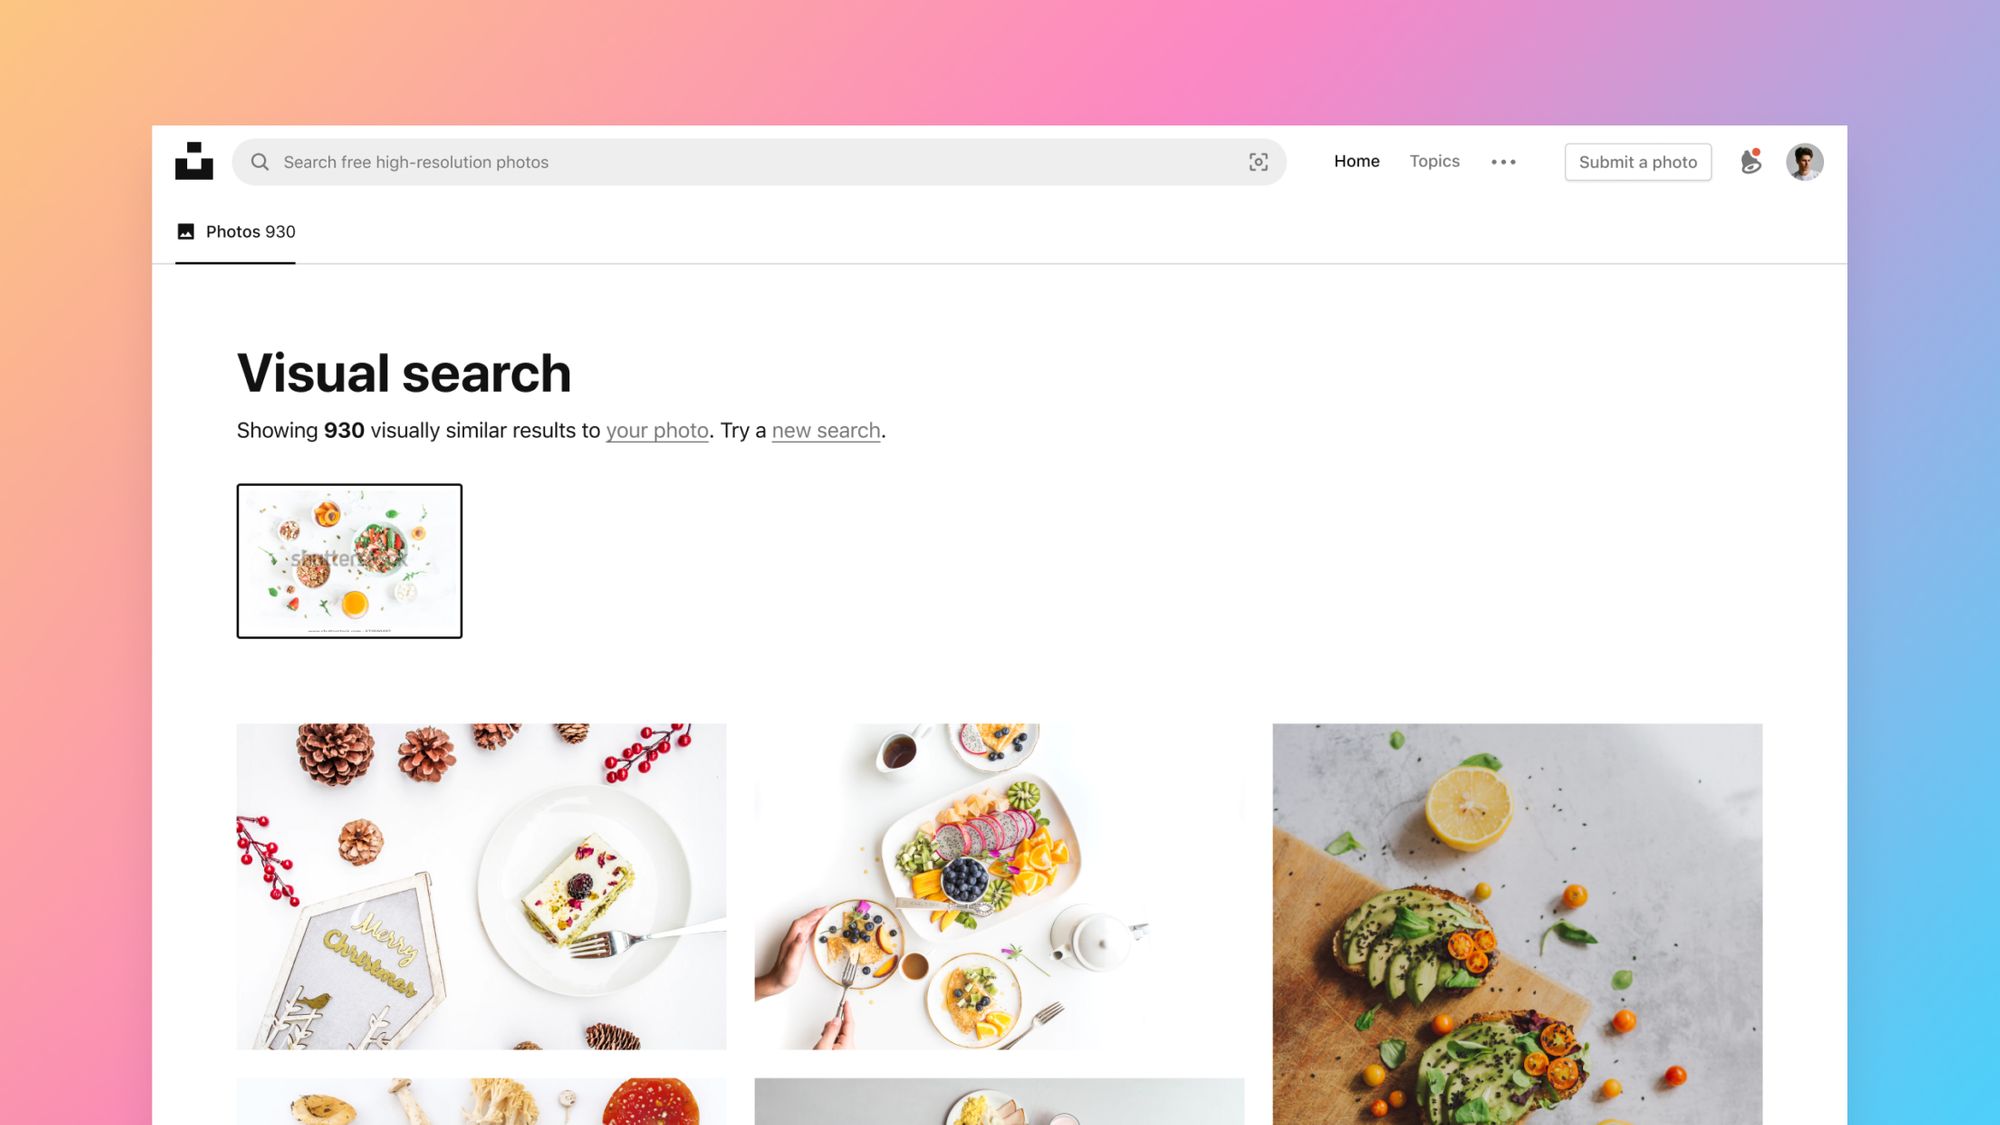The width and height of the screenshot is (2000, 1125).
Task: Follow the 'your photo' link
Action: click(x=657, y=431)
